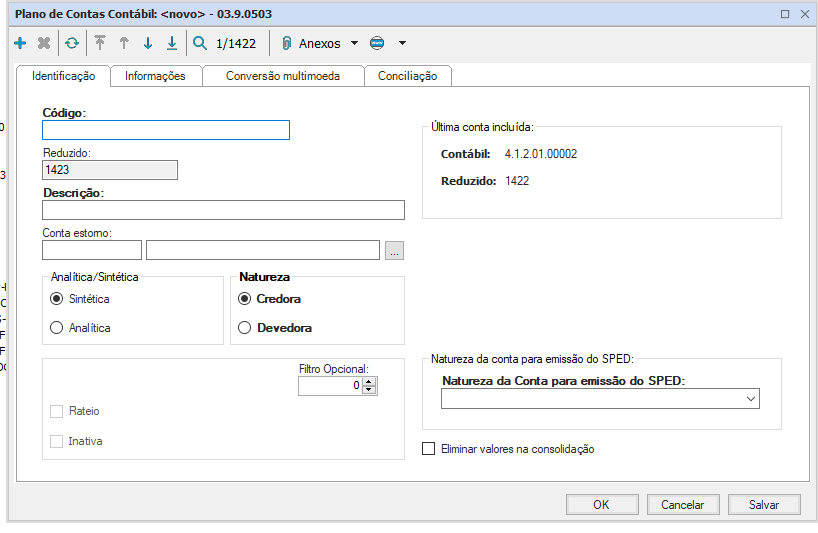Select the Analítica radio button
The image size is (818, 533).
57,328
